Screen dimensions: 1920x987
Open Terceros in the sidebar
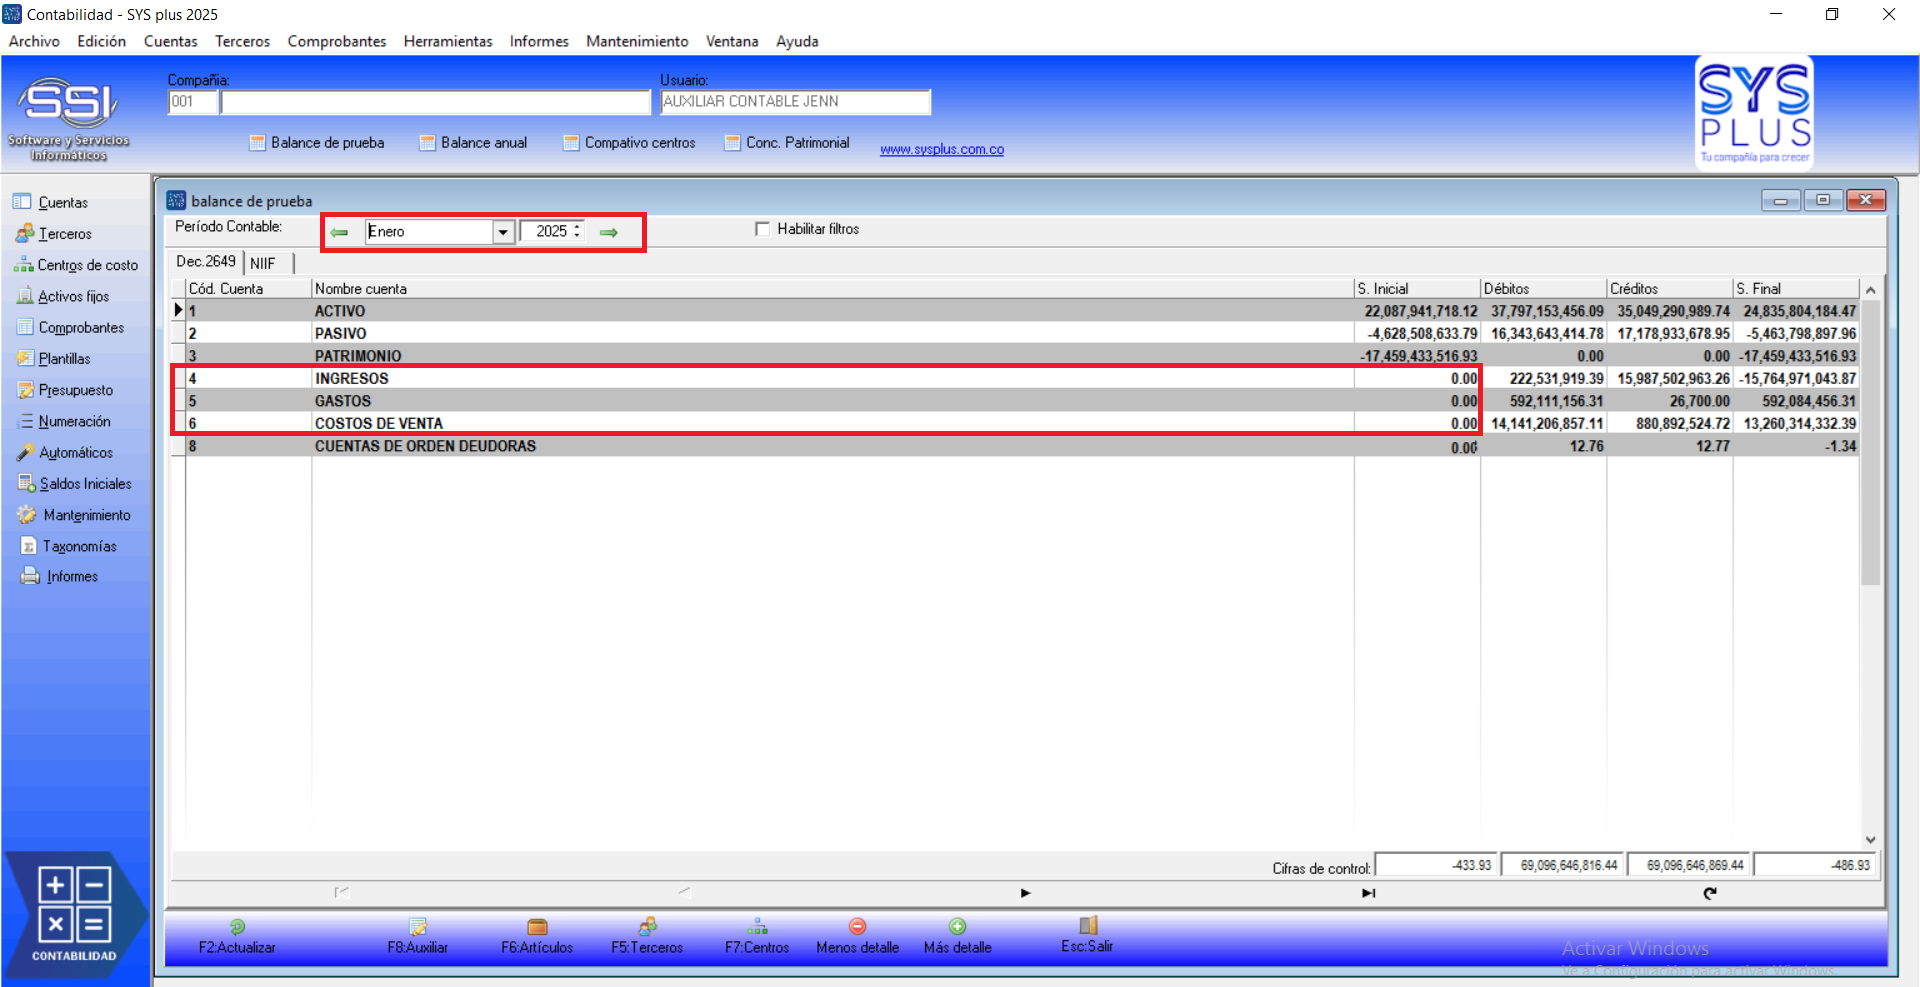tap(54, 233)
